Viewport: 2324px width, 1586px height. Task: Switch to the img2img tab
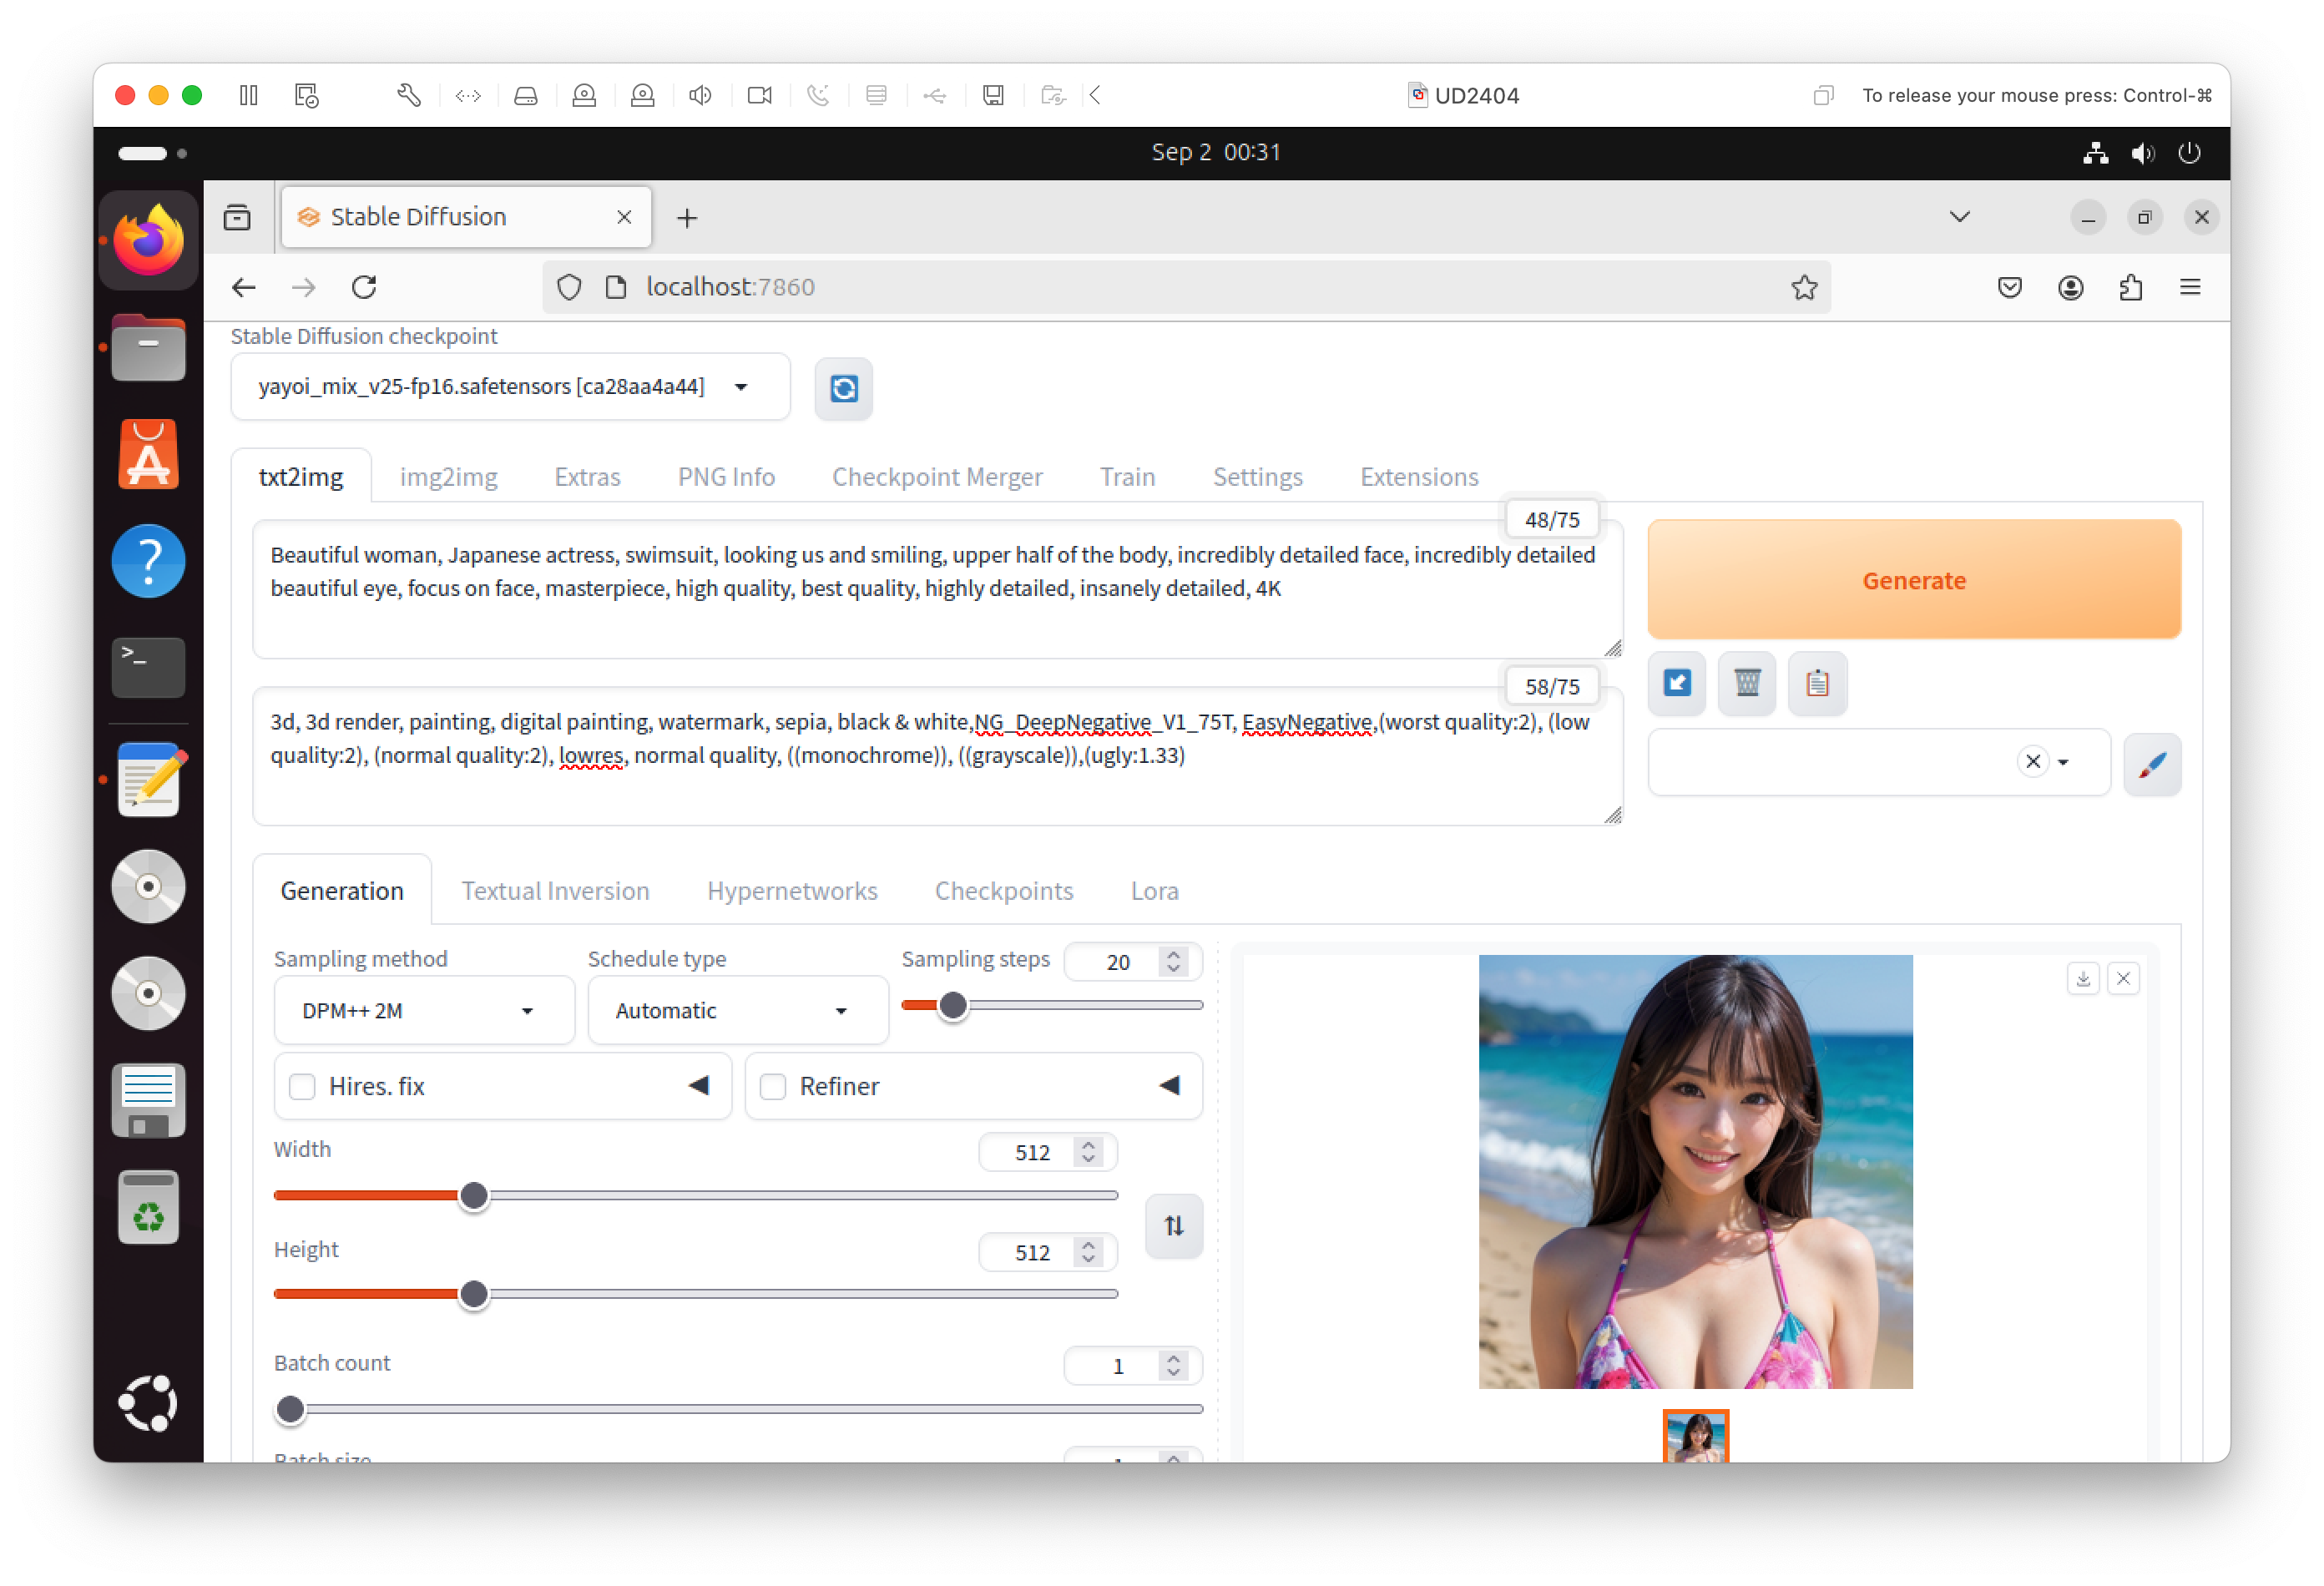click(448, 477)
